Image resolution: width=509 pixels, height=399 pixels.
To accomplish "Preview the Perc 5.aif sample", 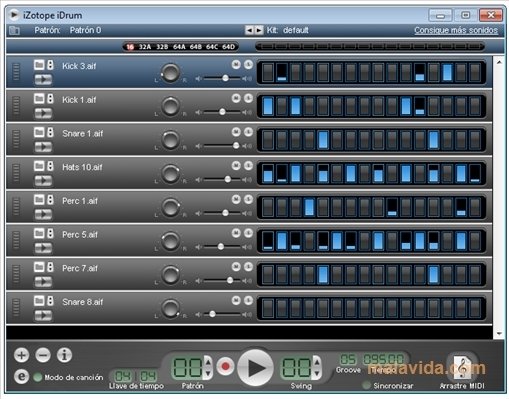I will pos(43,248).
